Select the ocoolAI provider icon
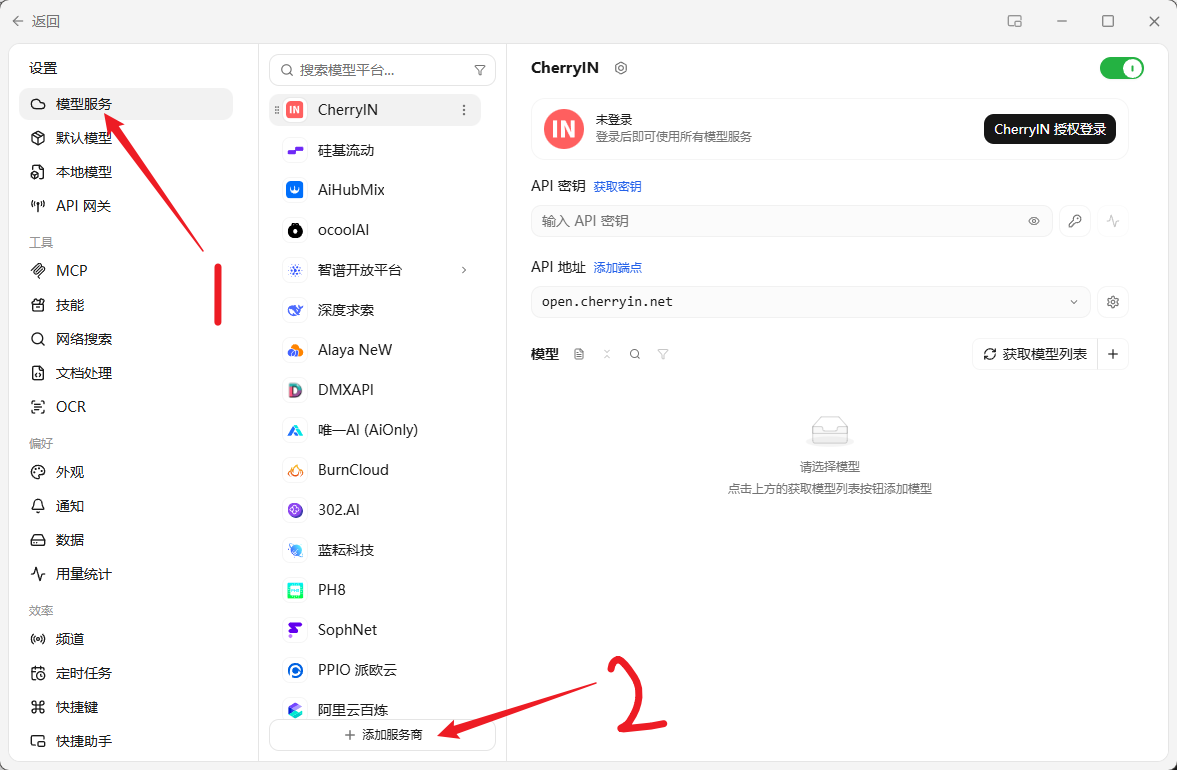 tap(295, 230)
